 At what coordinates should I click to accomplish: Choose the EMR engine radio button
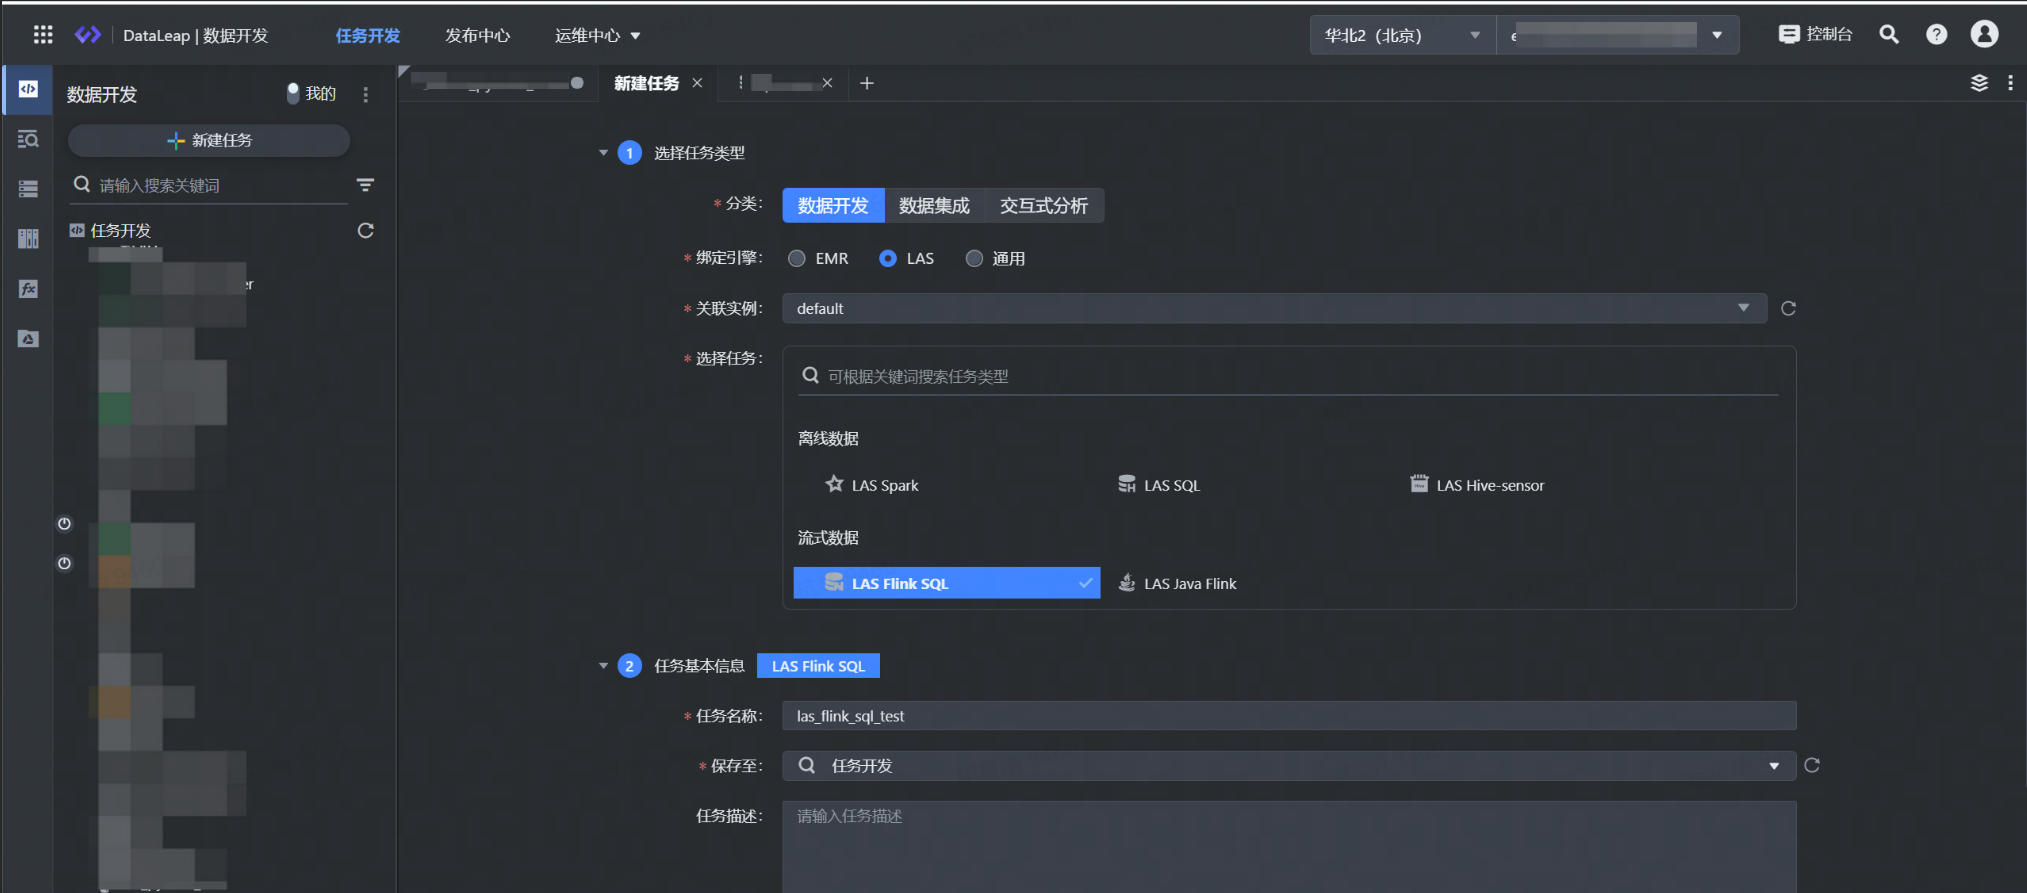click(797, 258)
